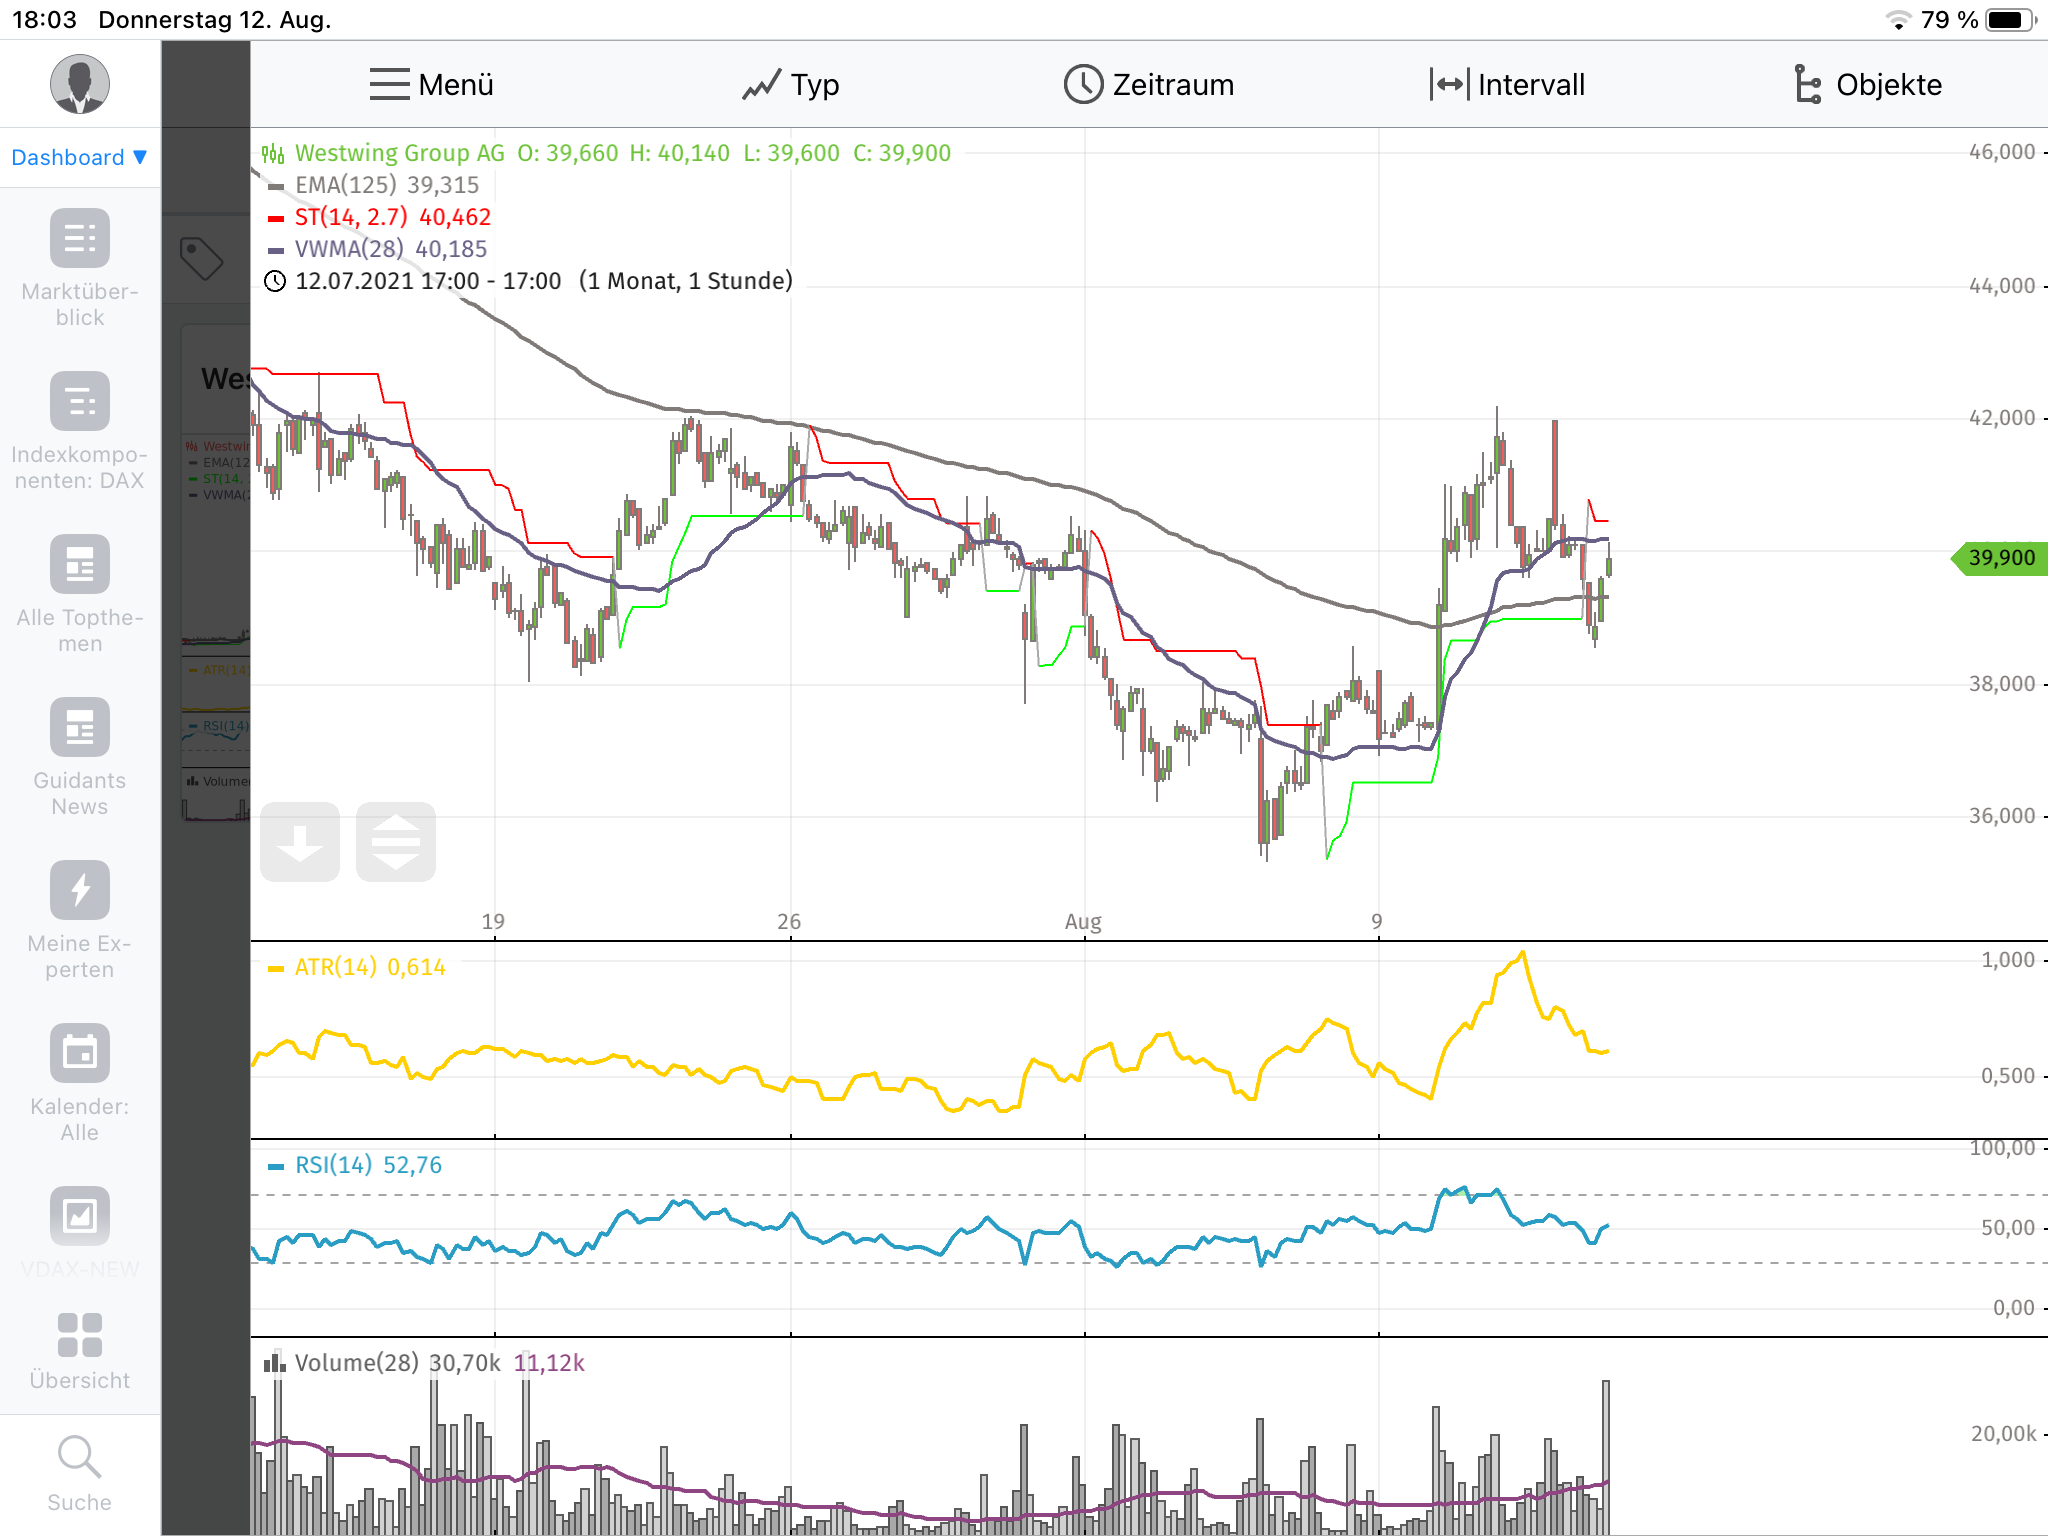The width and height of the screenshot is (2048, 1536).
Task: Open the Objekte drawing tools
Action: (1867, 85)
